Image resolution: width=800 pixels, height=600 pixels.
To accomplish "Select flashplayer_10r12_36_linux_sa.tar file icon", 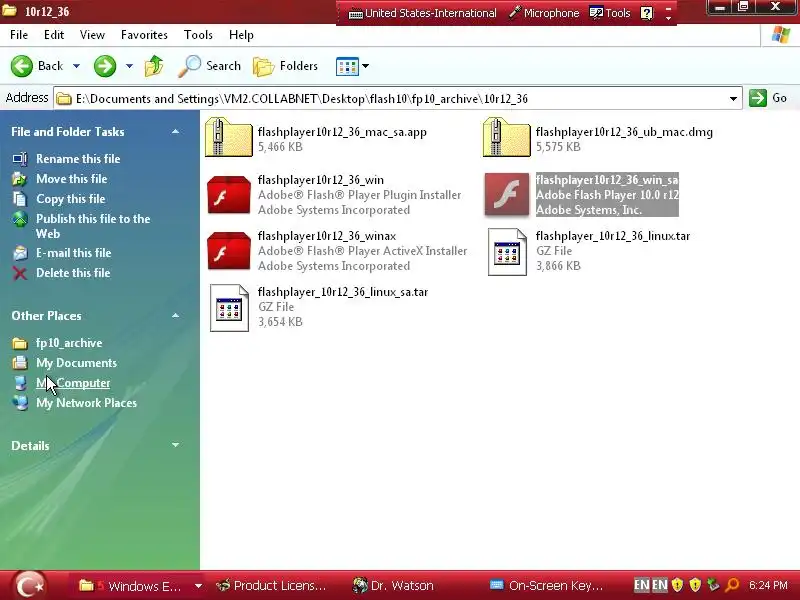I will (x=229, y=308).
